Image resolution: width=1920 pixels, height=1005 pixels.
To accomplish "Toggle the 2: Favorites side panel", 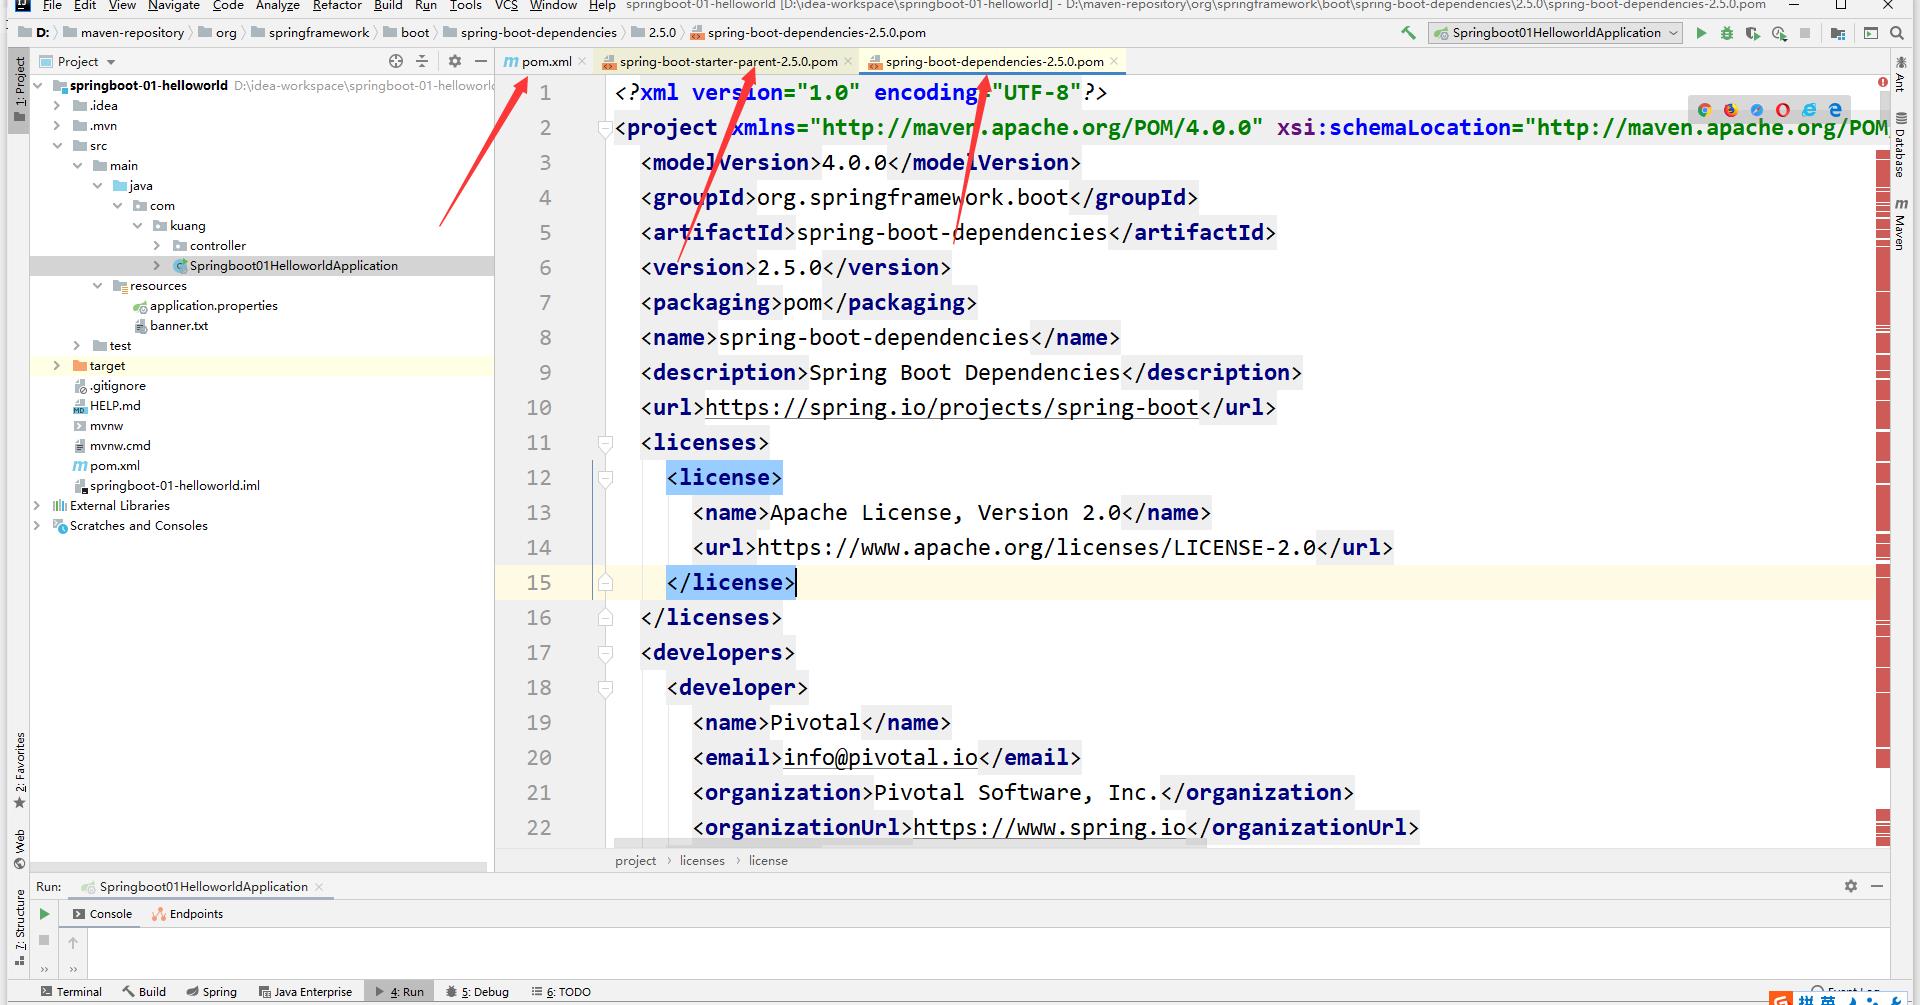I will point(19,771).
